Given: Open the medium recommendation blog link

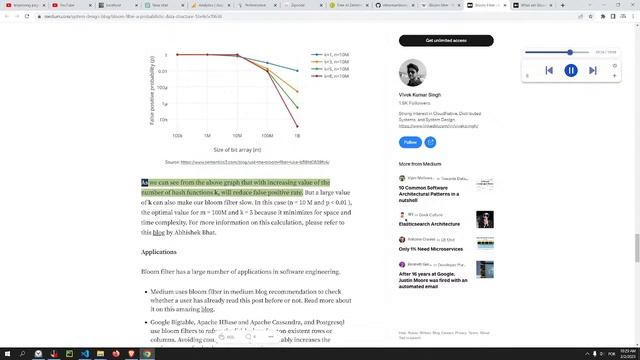Looking at the screenshot, I should click(207, 309).
